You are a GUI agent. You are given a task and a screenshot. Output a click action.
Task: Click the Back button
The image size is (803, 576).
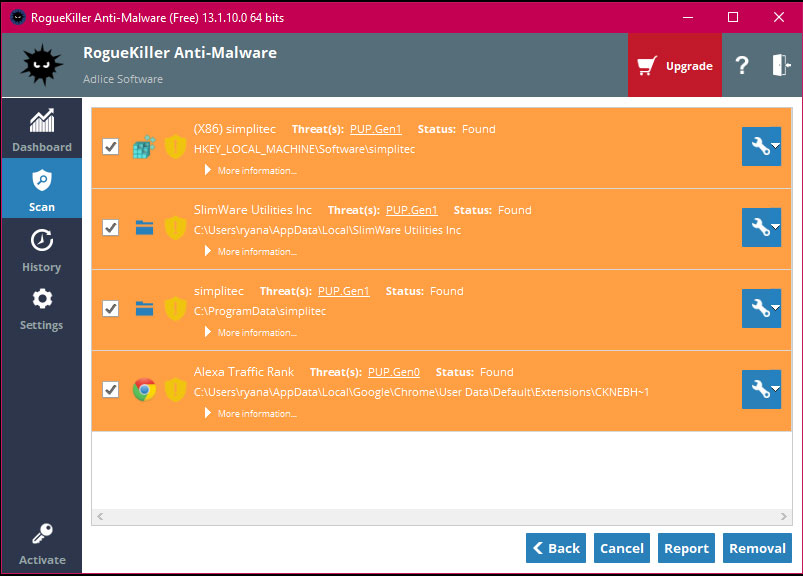tap(556, 548)
